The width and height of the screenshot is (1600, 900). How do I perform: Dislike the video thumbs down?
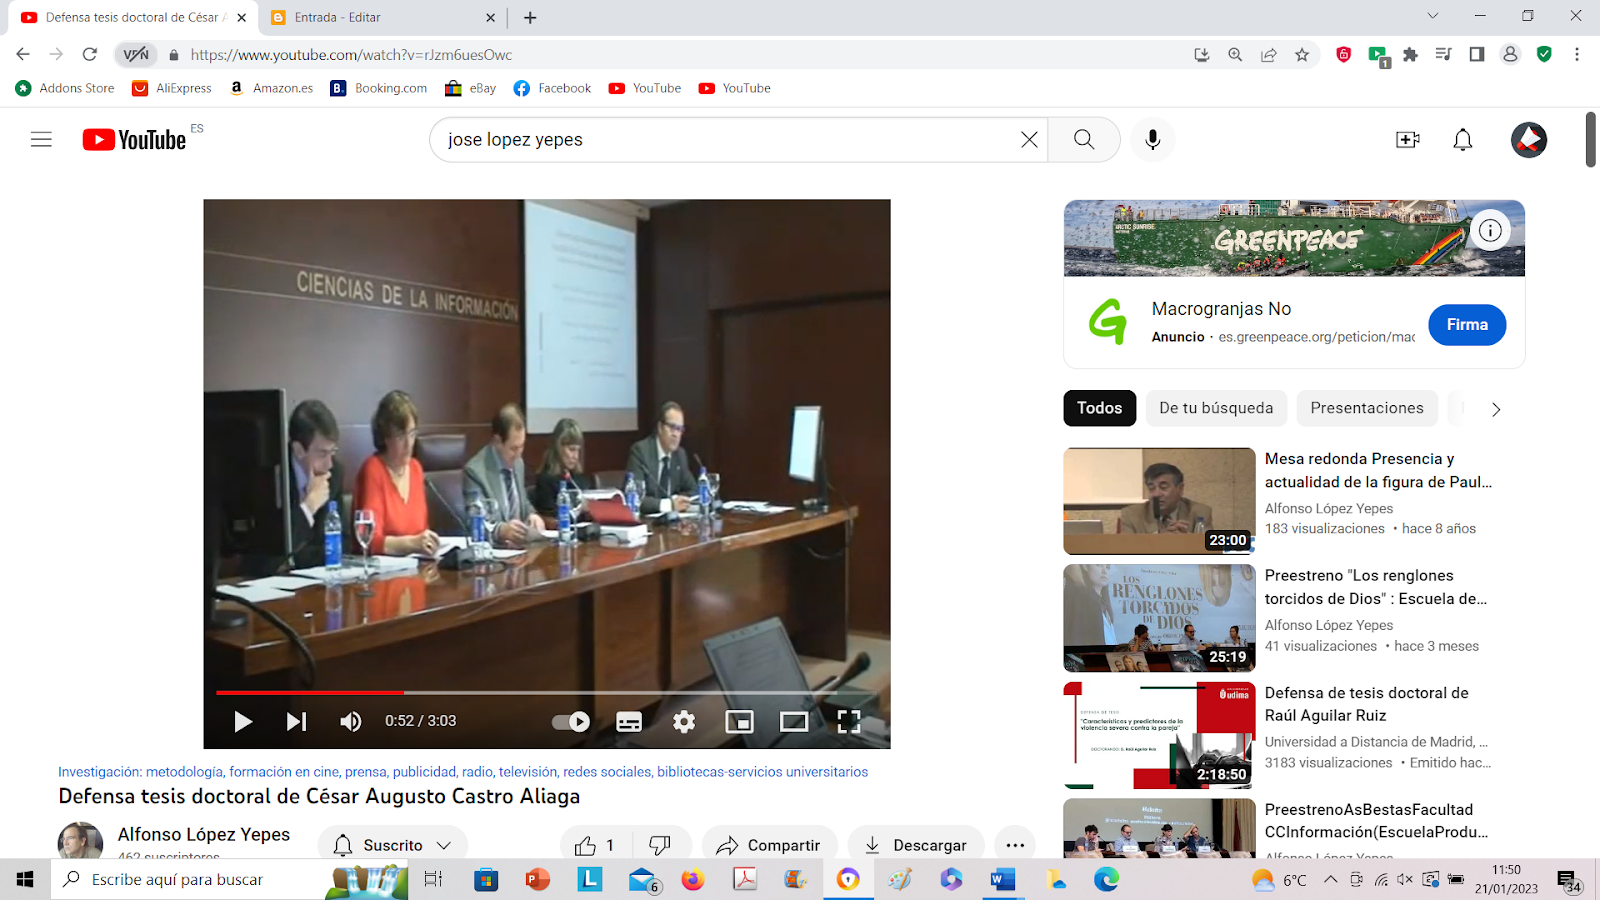(x=660, y=845)
